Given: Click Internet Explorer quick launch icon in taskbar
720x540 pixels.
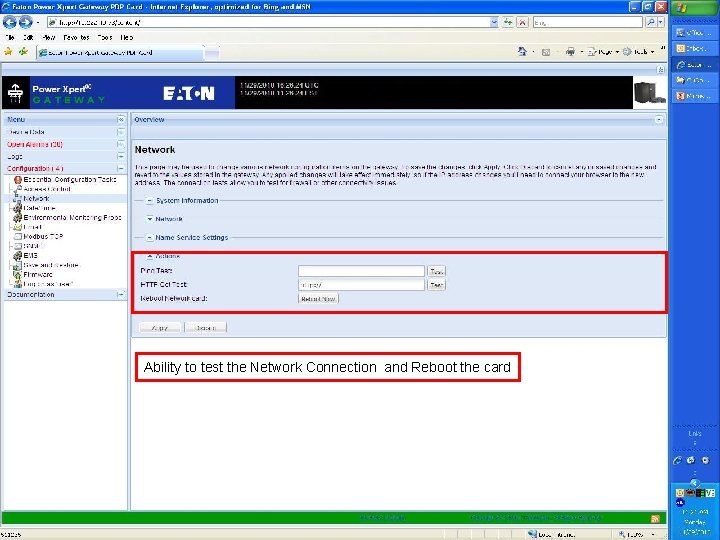Looking at the screenshot, I should [677, 461].
